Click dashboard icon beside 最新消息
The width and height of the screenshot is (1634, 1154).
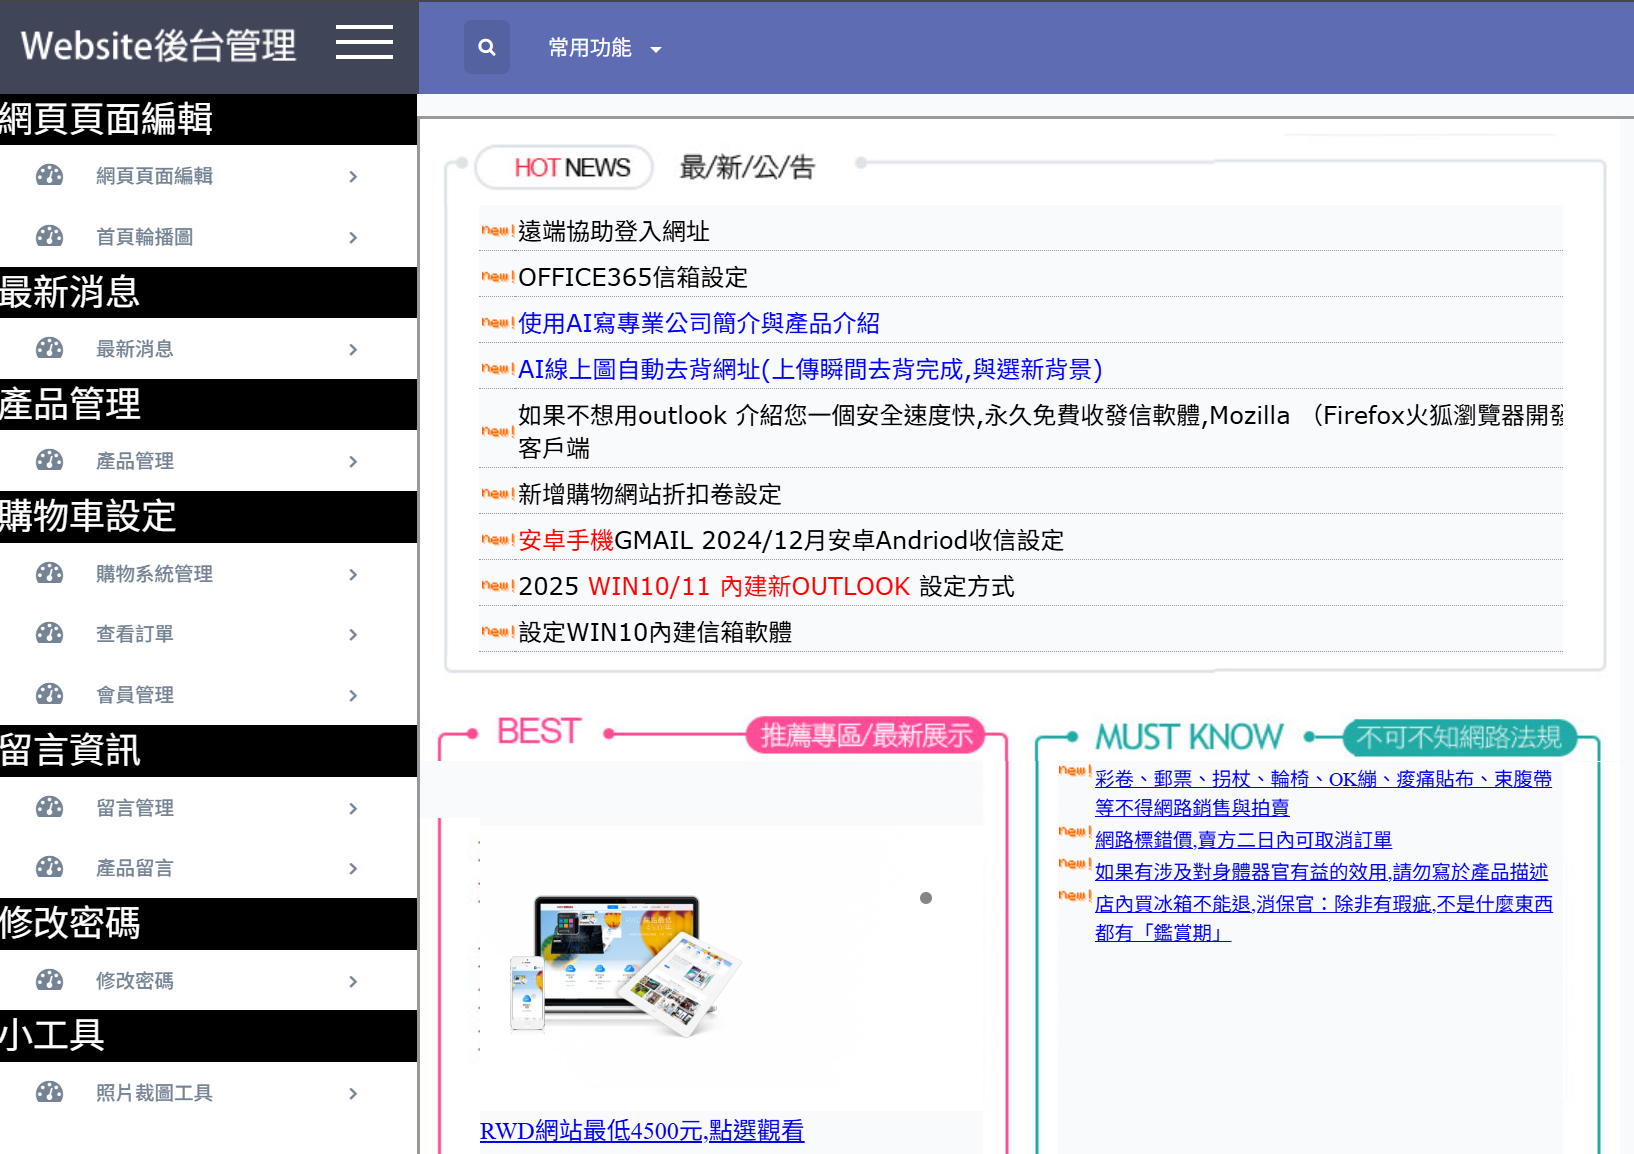tap(49, 349)
